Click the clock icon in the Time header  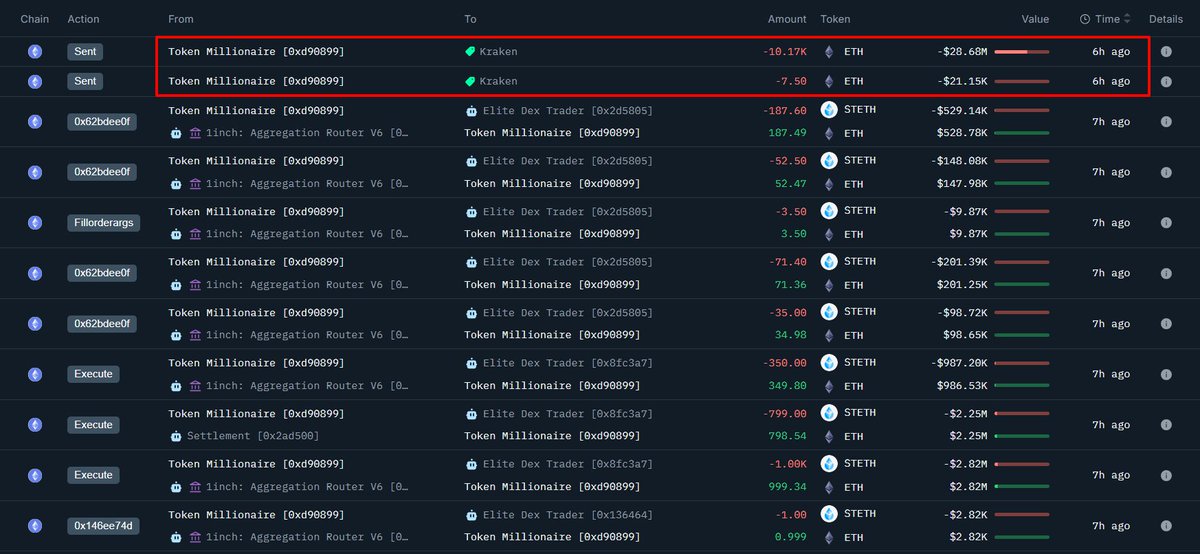point(1085,19)
